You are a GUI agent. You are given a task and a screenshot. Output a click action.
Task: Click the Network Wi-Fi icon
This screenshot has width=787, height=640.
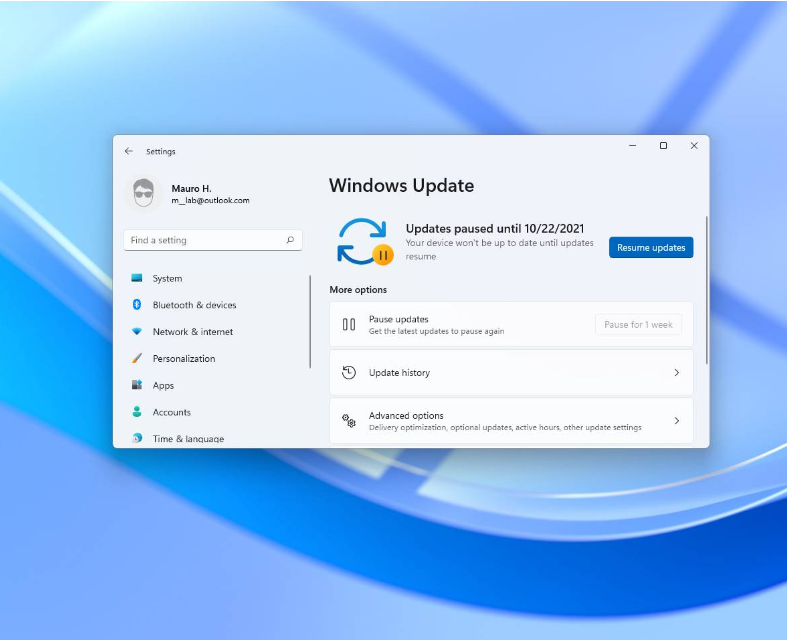tap(137, 331)
